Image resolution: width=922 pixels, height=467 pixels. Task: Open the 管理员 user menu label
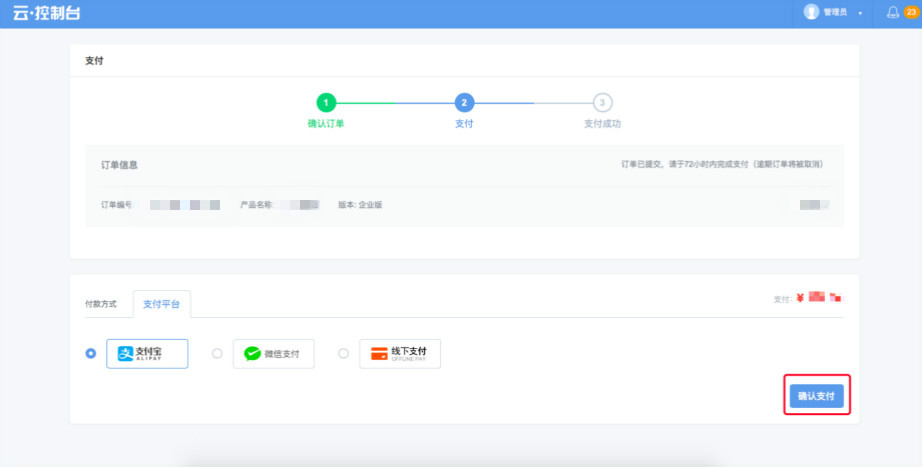tap(835, 13)
